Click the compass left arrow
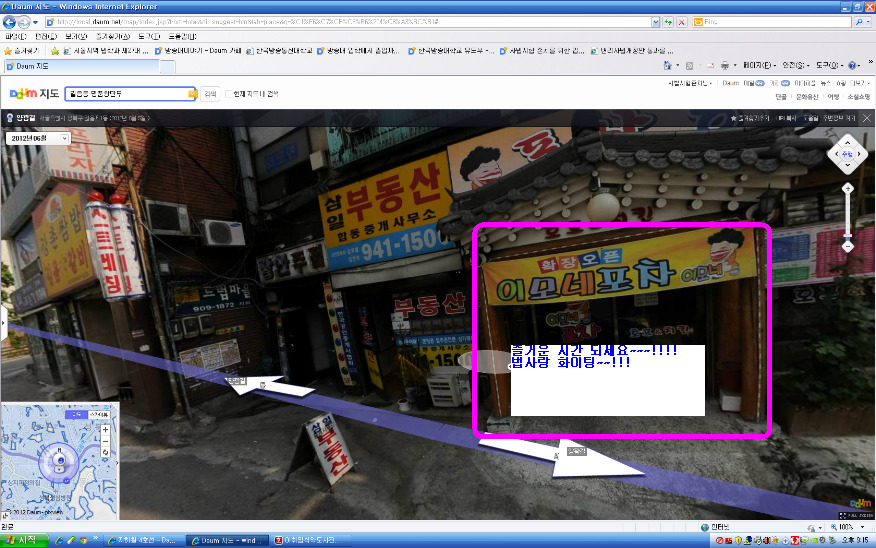The width and height of the screenshot is (876, 548). coord(836,154)
